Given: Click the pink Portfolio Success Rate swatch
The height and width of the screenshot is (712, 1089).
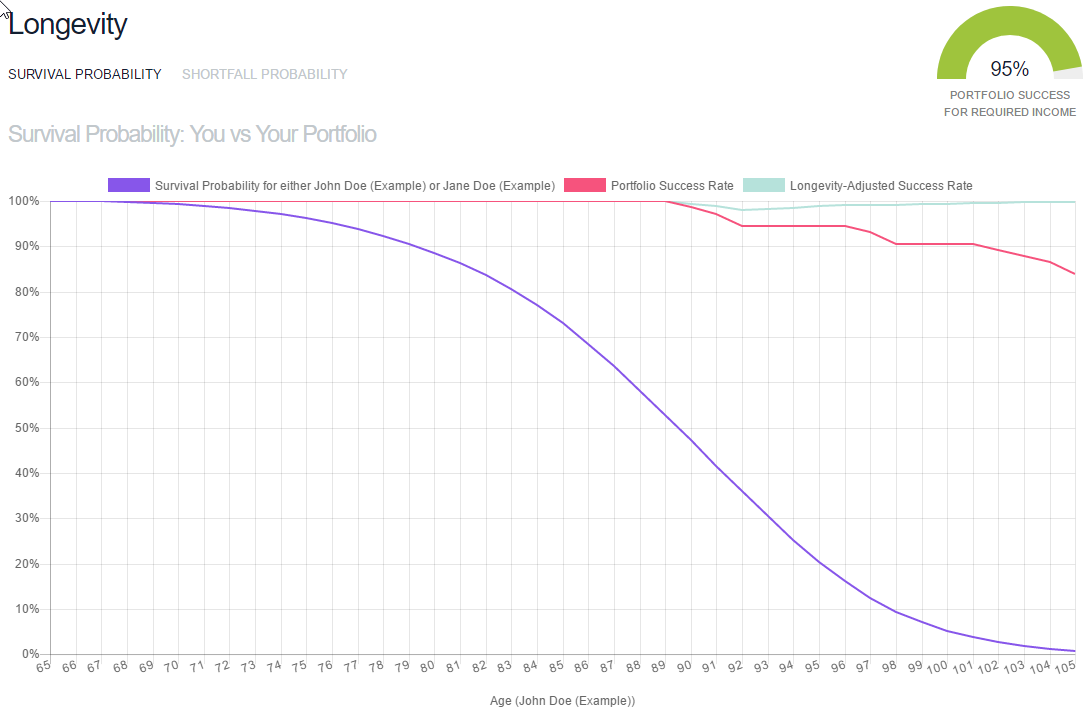Looking at the screenshot, I should click(x=584, y=185).
